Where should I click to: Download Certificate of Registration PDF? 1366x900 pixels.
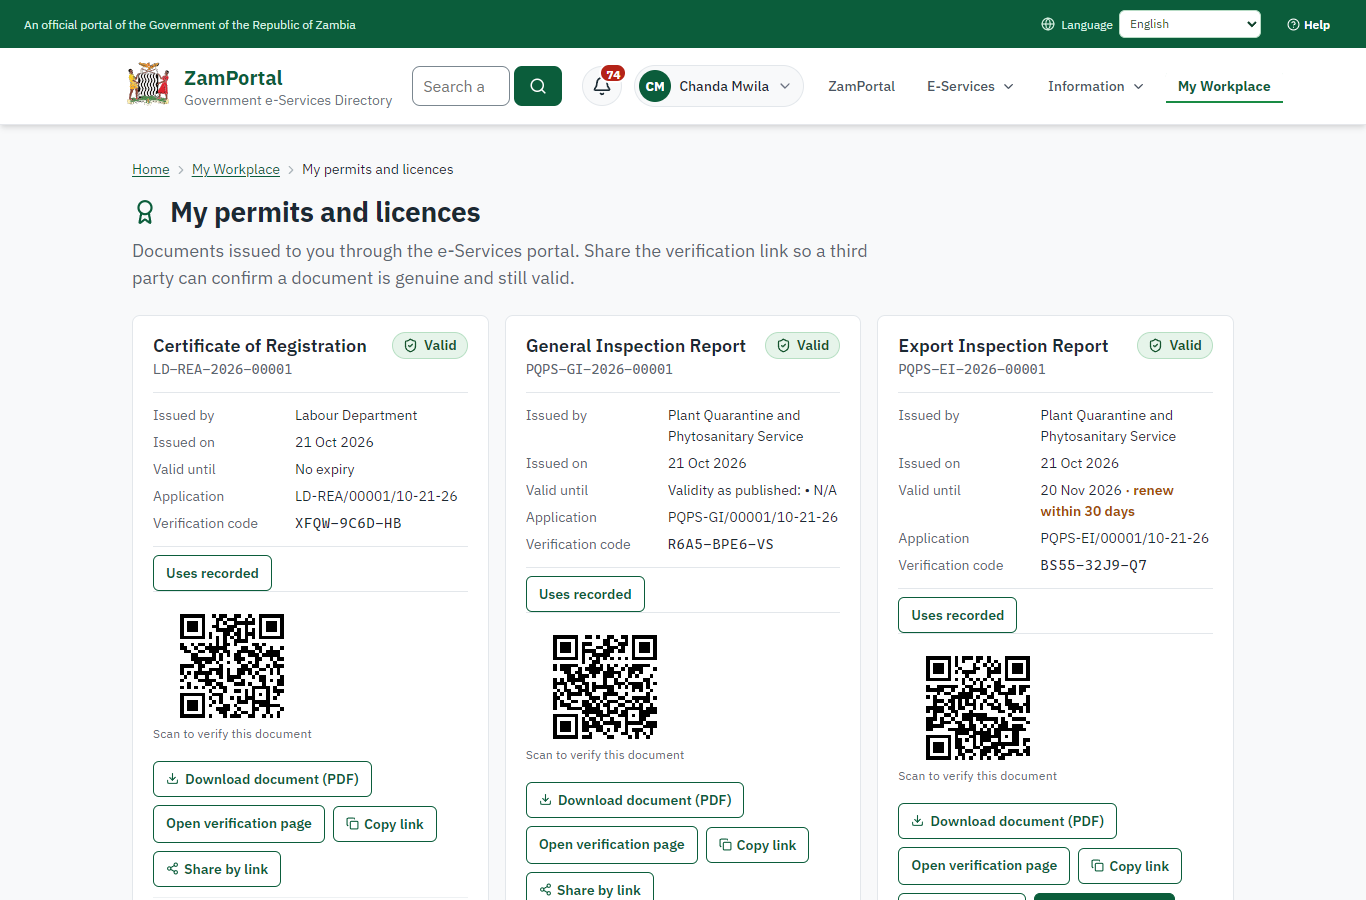(262, 779)
